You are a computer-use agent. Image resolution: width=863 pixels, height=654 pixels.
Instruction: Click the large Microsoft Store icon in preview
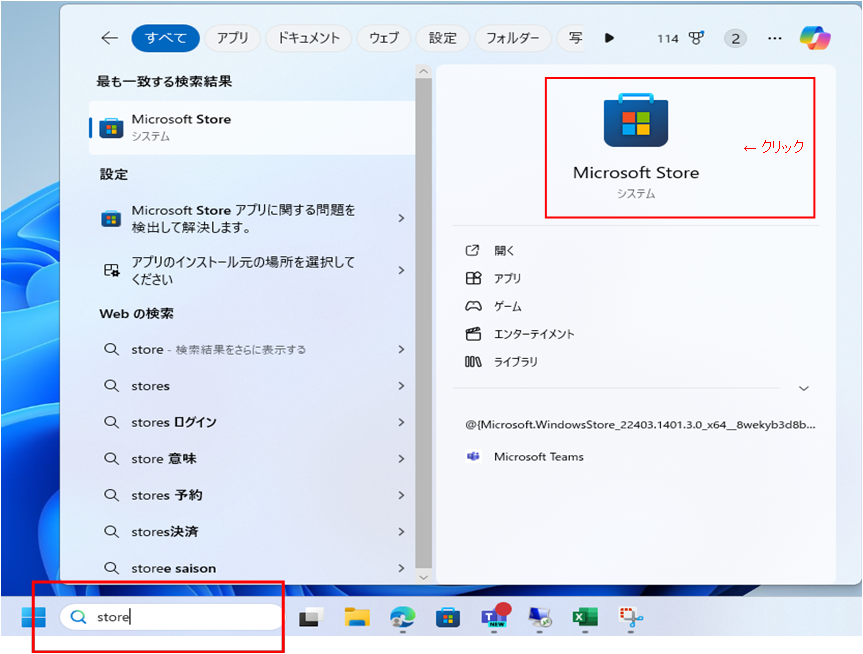(x=636, y=120)
